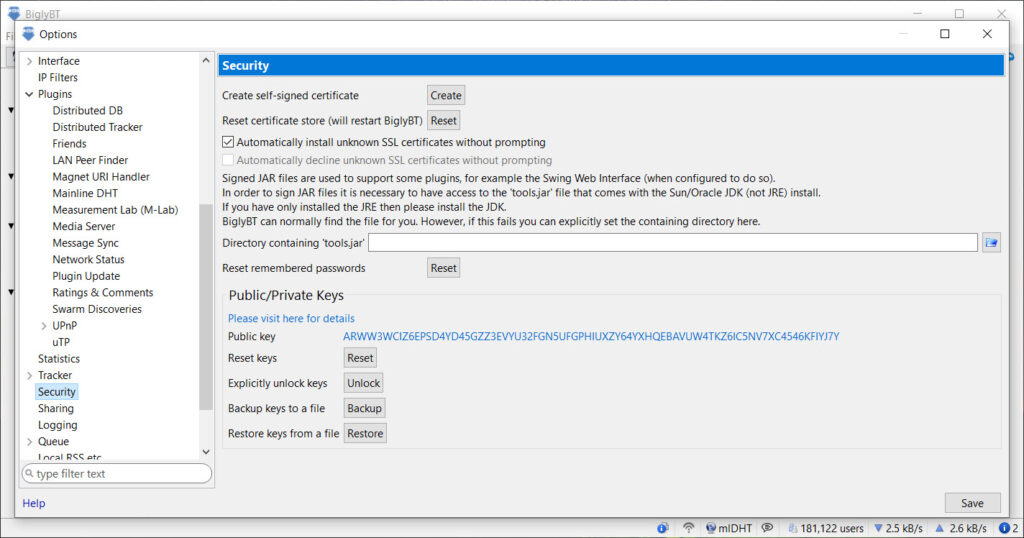
Task: Open Sharing settings page
Action: point(56,408)
